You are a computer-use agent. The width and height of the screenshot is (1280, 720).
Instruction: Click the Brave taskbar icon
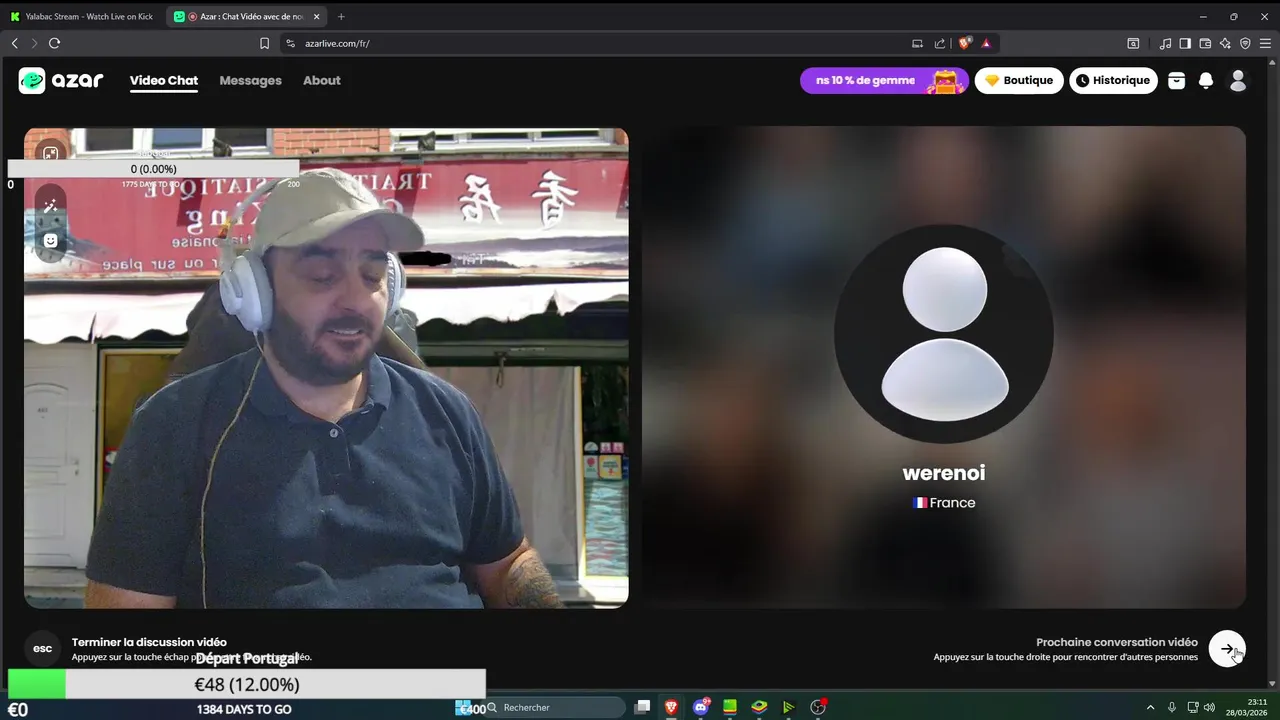pos(671,707)
